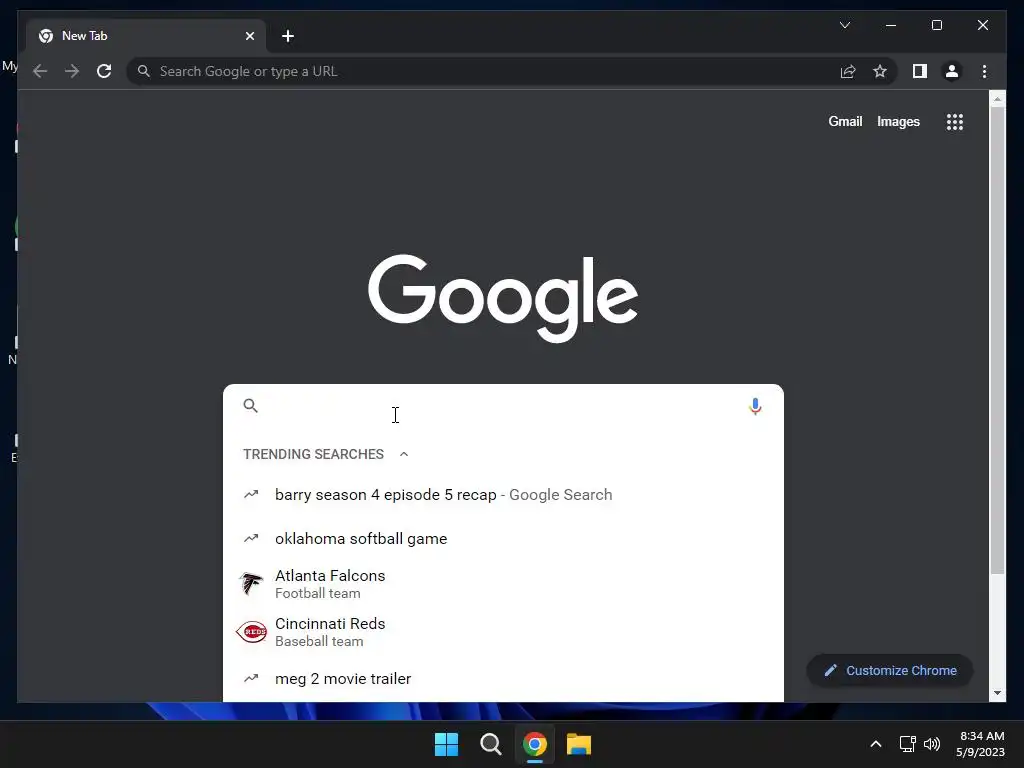Open the clock showing 8:34 AM
The image size is (1024, 768).
980,744
